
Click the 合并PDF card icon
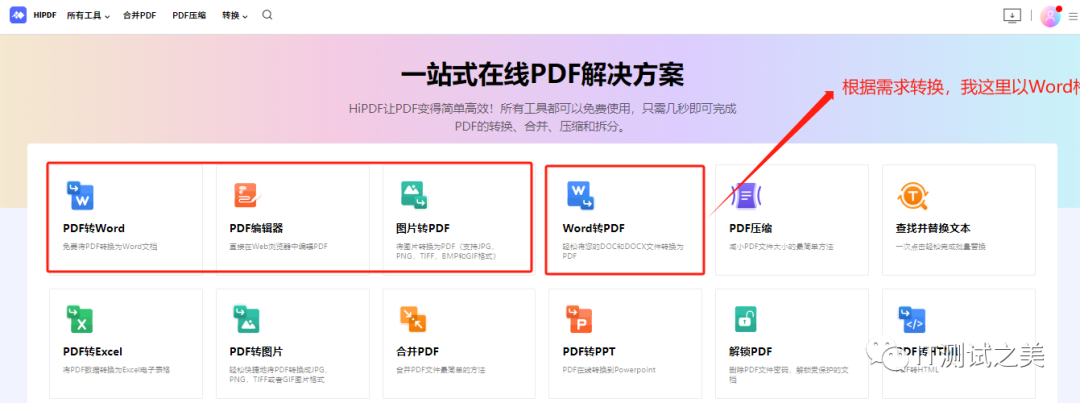pyautogui.click(x=413, y=319)
